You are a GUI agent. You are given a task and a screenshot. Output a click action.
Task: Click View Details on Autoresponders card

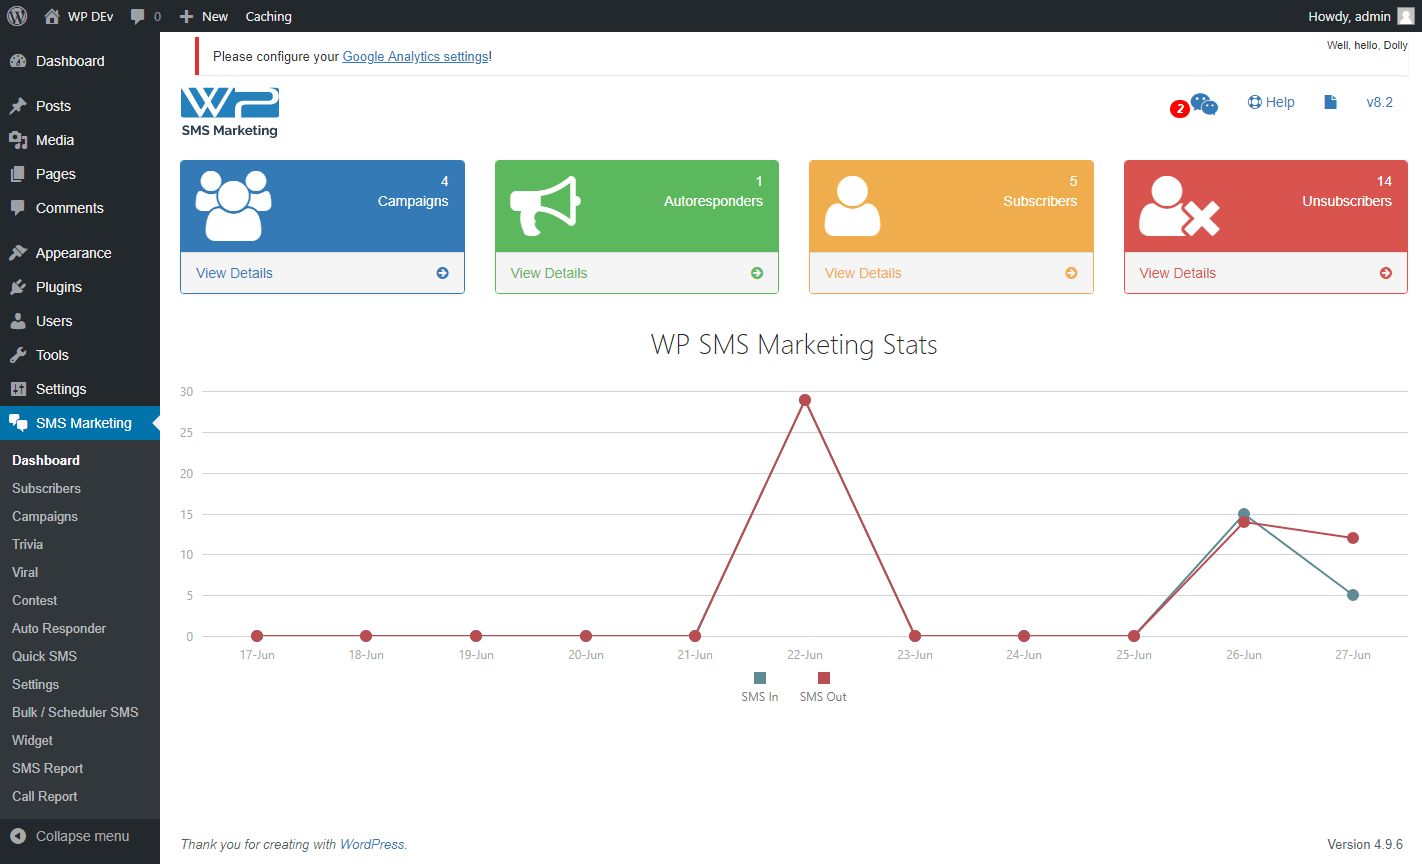click(x=549, y=273)
